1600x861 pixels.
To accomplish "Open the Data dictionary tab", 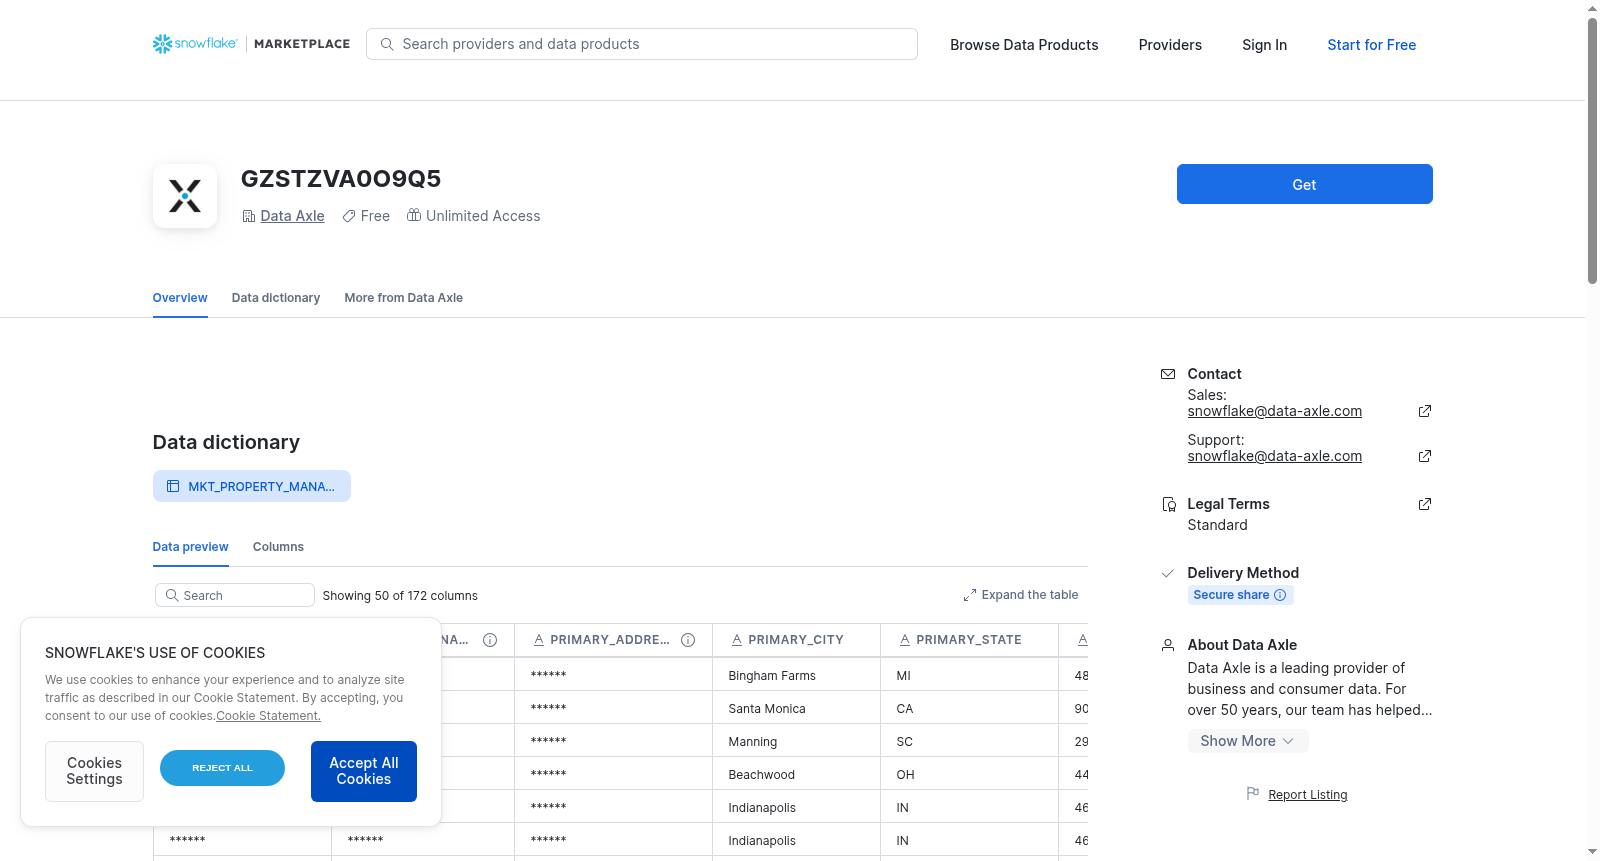I will click(276, 298).
